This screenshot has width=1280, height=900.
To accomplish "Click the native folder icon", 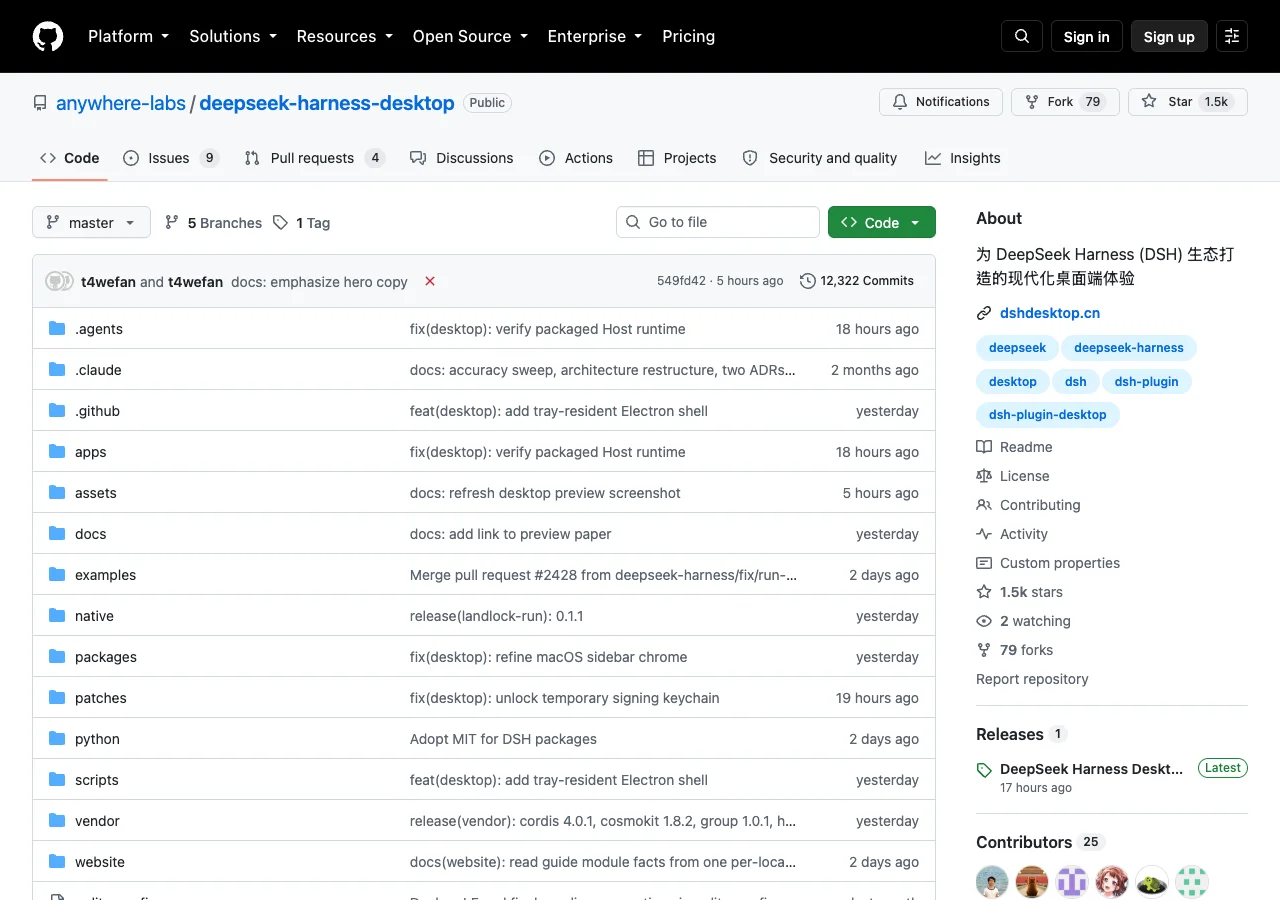I will (57, 616).
